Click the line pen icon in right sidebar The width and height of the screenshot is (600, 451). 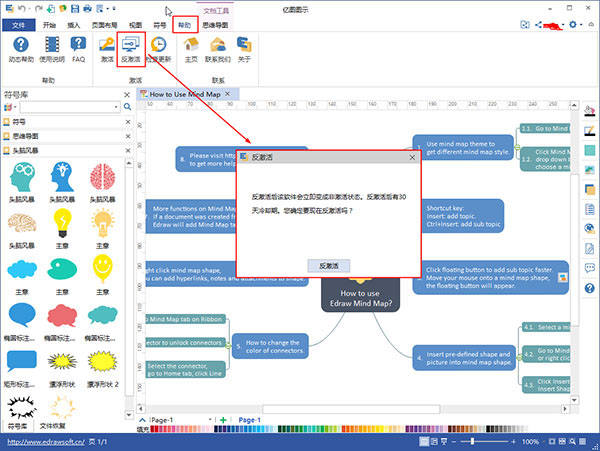point(589,131)
